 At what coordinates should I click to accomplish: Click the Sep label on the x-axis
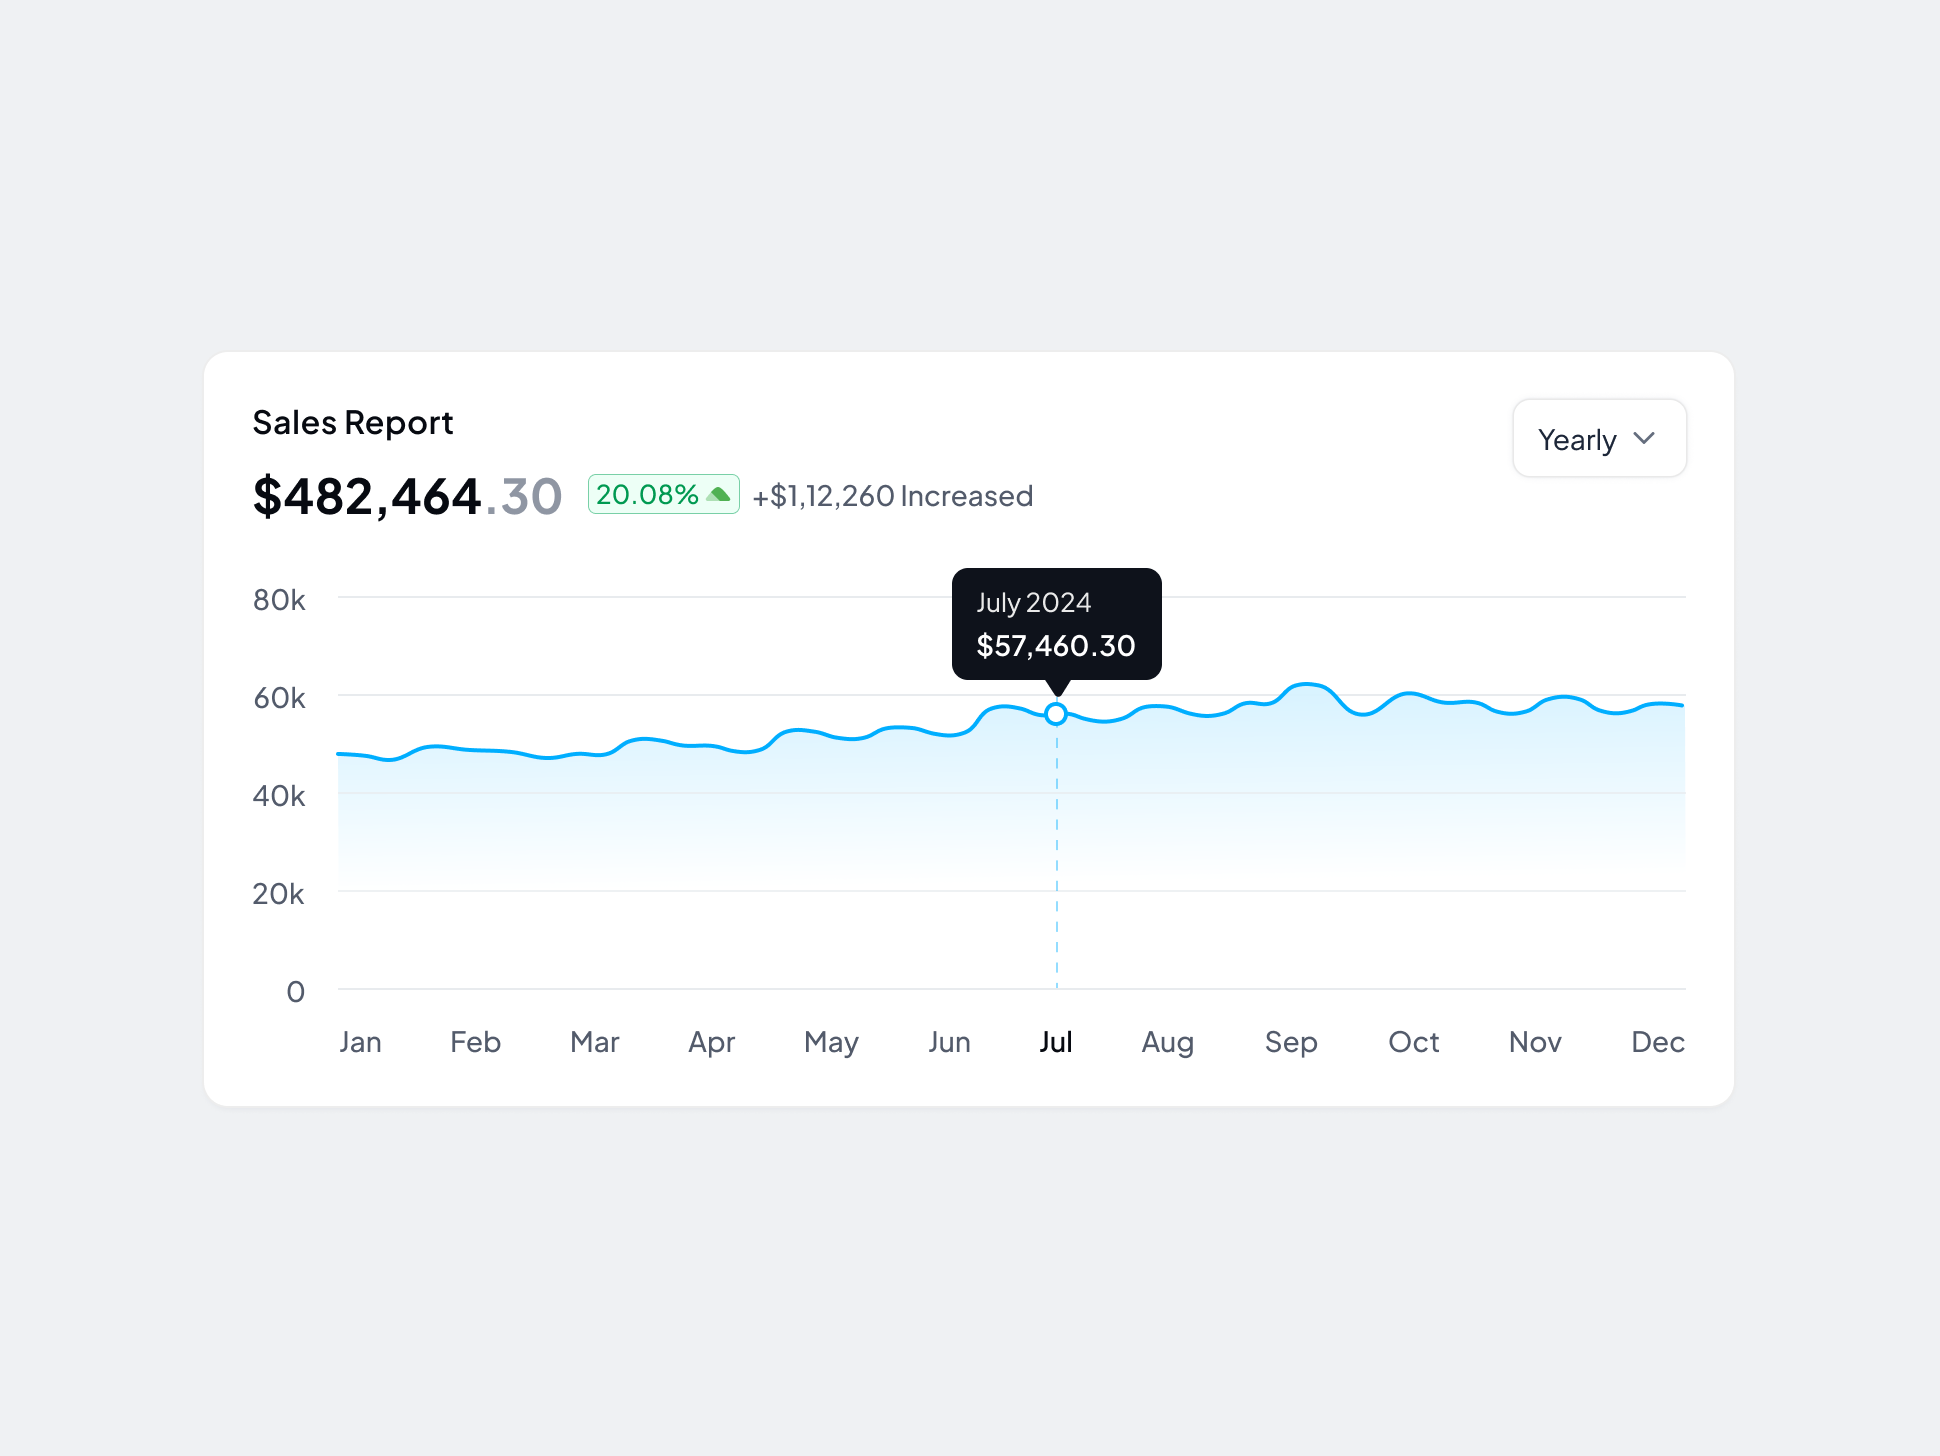point(1291,1041)
